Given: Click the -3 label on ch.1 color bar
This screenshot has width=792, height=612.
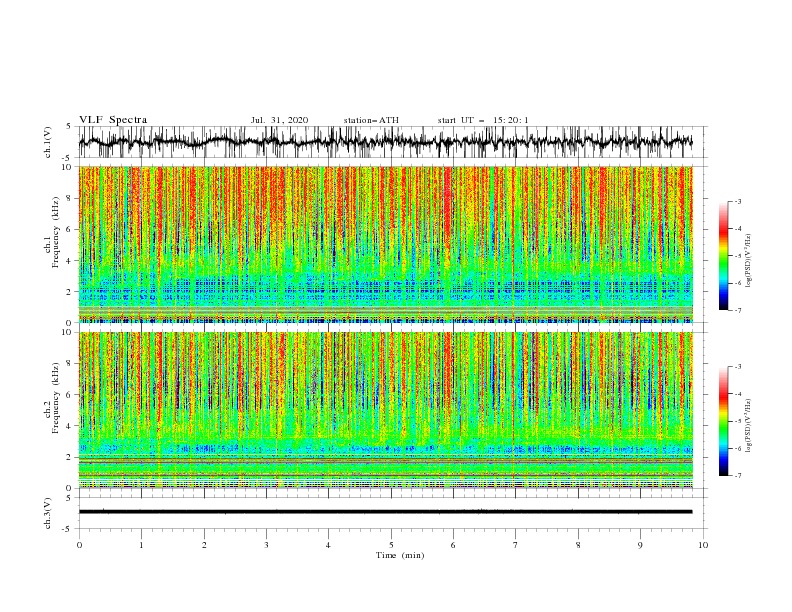Looking at the screenshot, I should (737, 201).
